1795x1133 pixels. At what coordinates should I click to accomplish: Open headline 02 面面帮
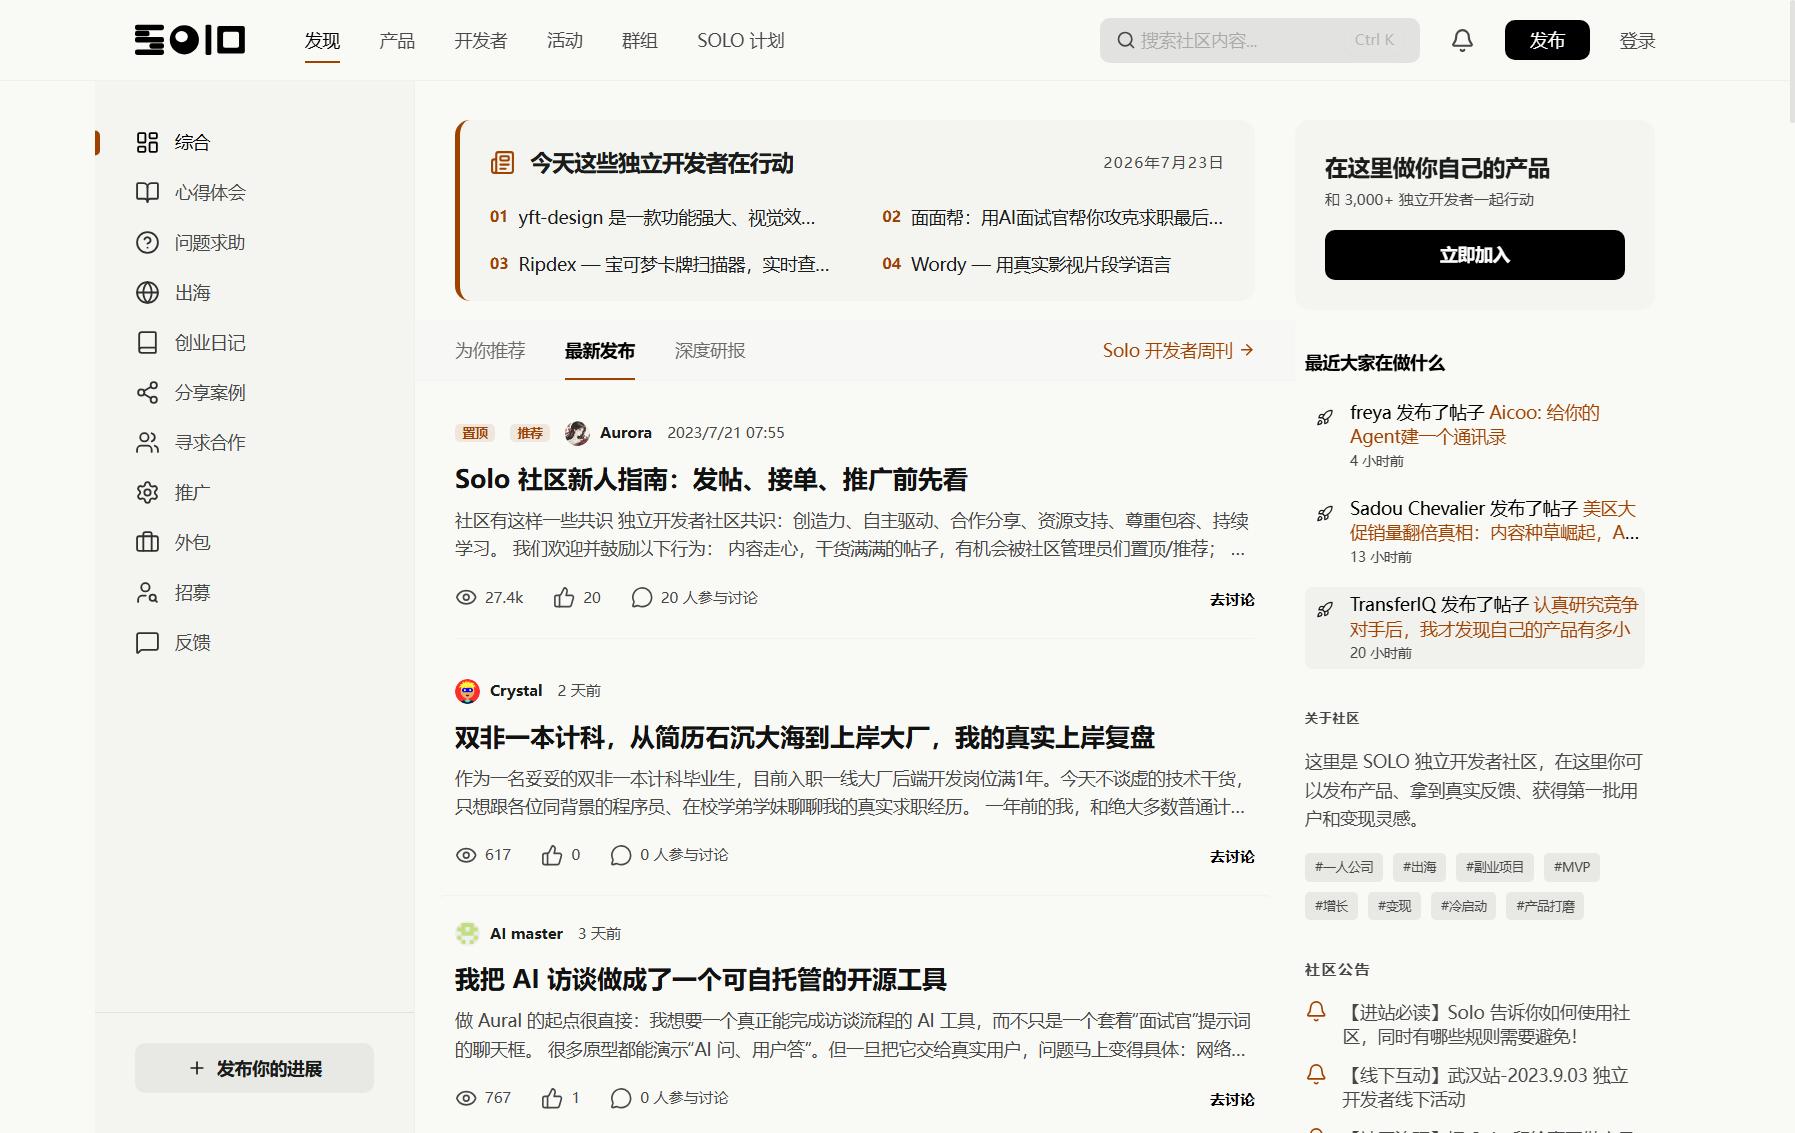tap(1053, 217)
